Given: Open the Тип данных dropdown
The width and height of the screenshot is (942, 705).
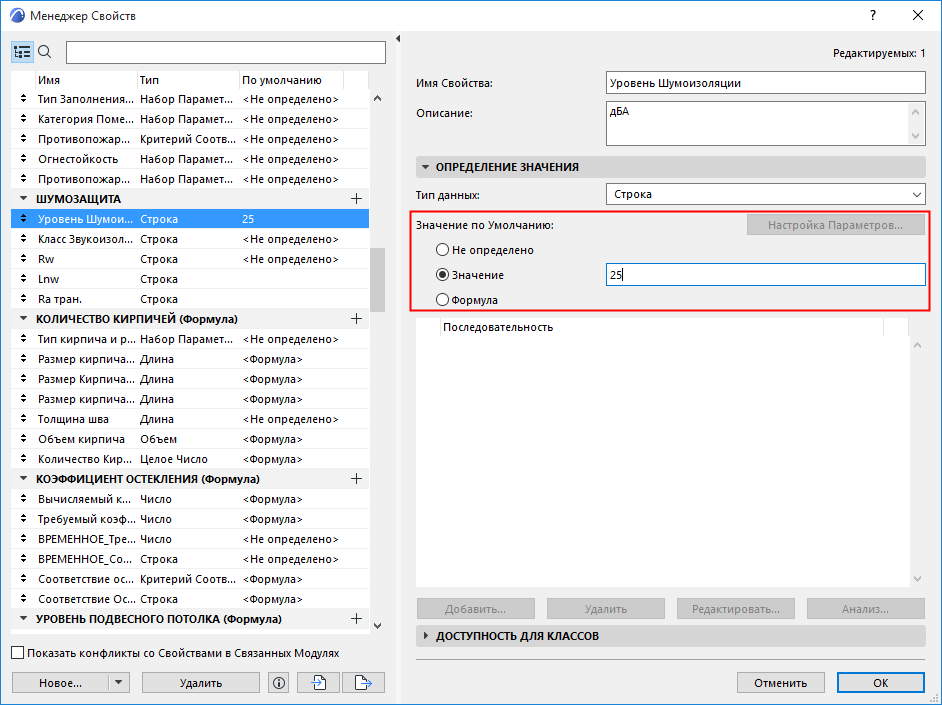Looking at the screenshot, I should click(765, 194).
